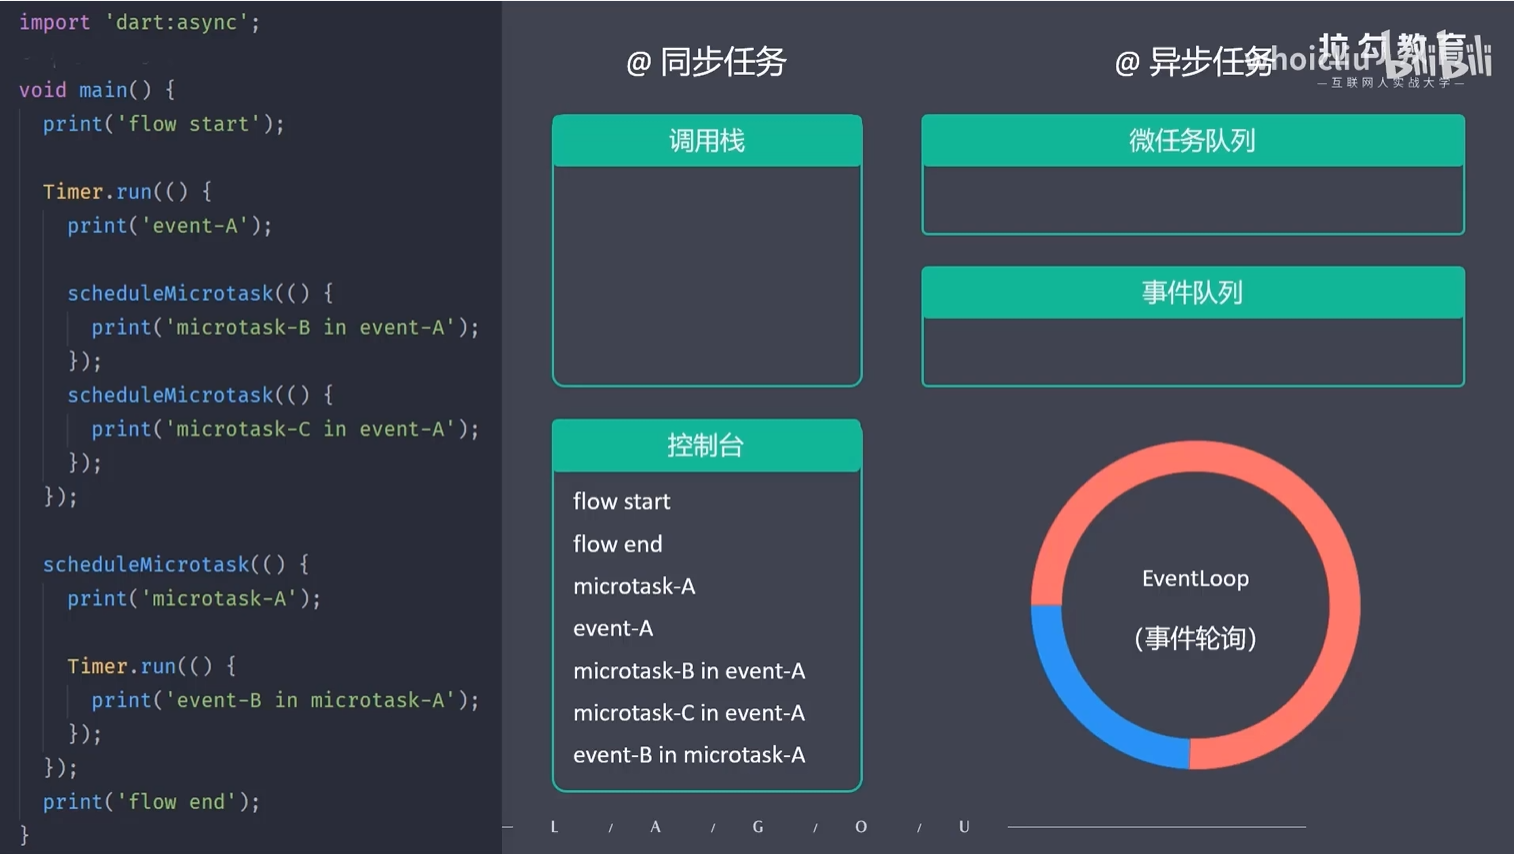Click the print('microtask-A') code line
1514x854 pixels.
click(x=194, y=598)
